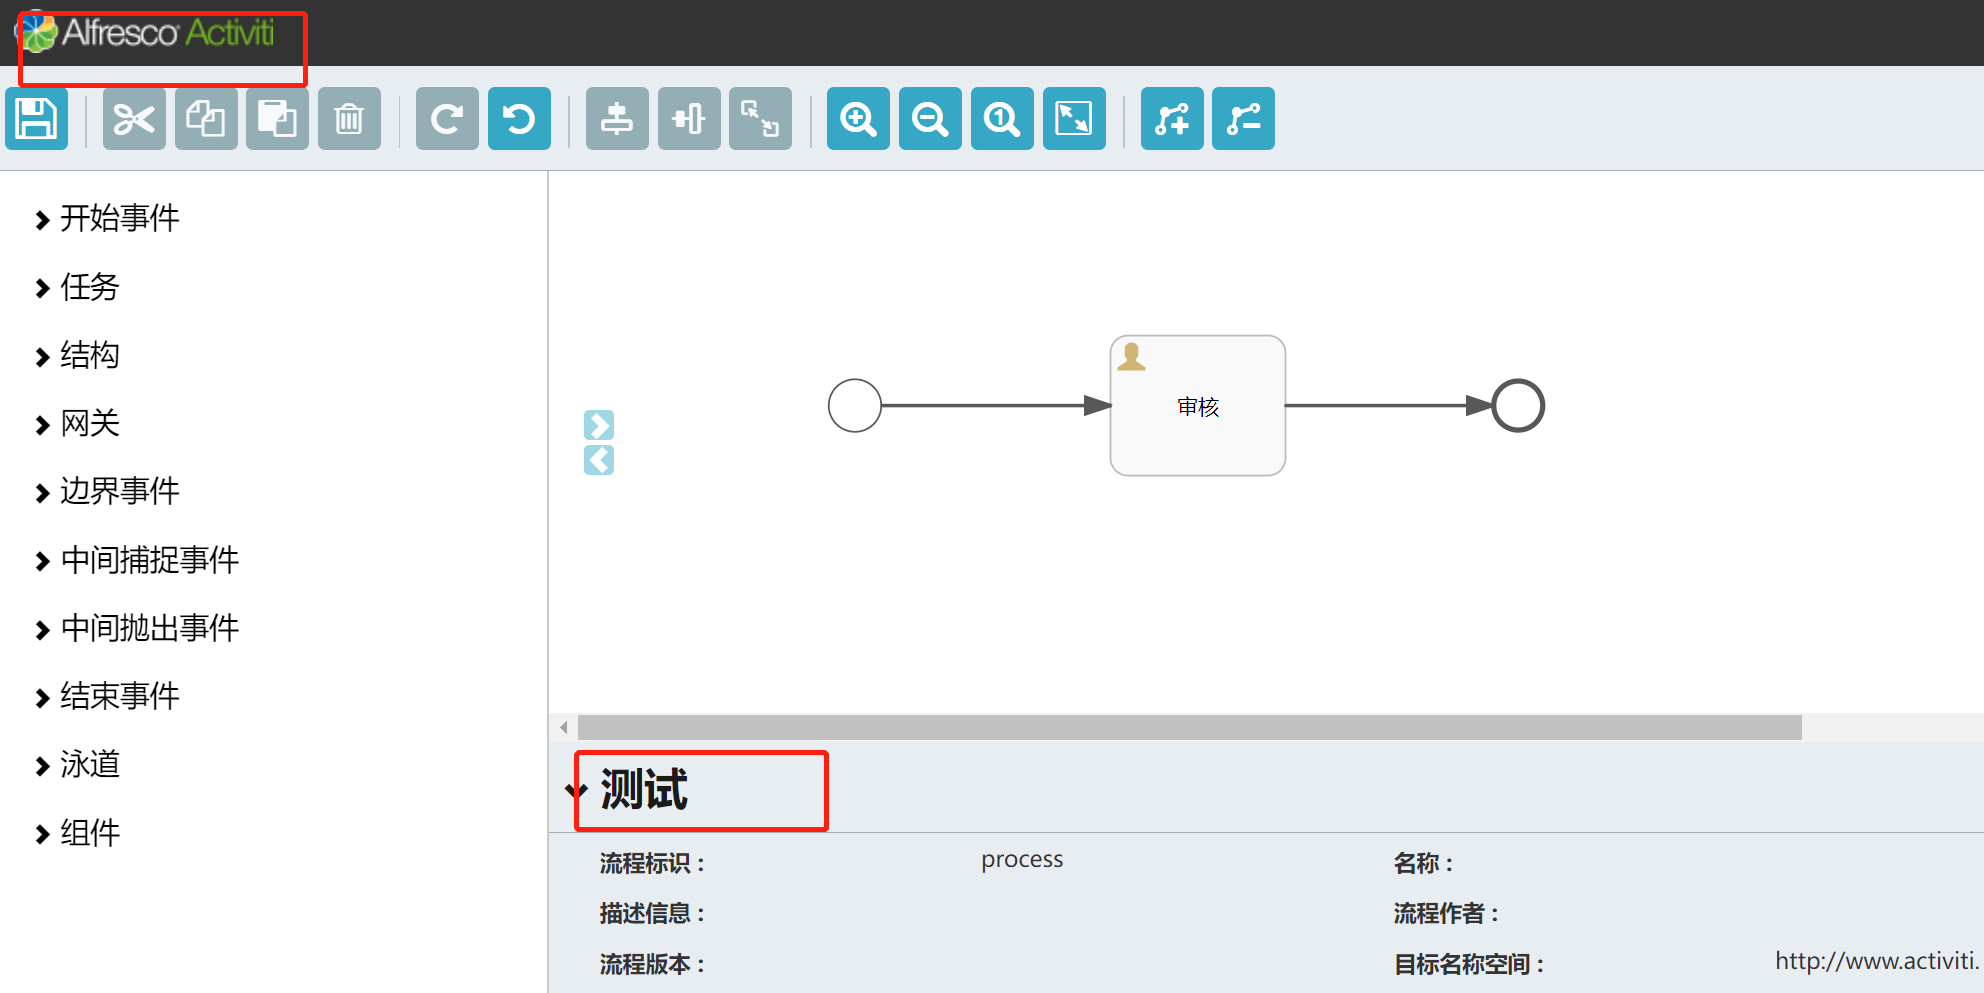Screen dimensions: 1984x993
Task: Undo the last action
Action: [x=519, y=118]
